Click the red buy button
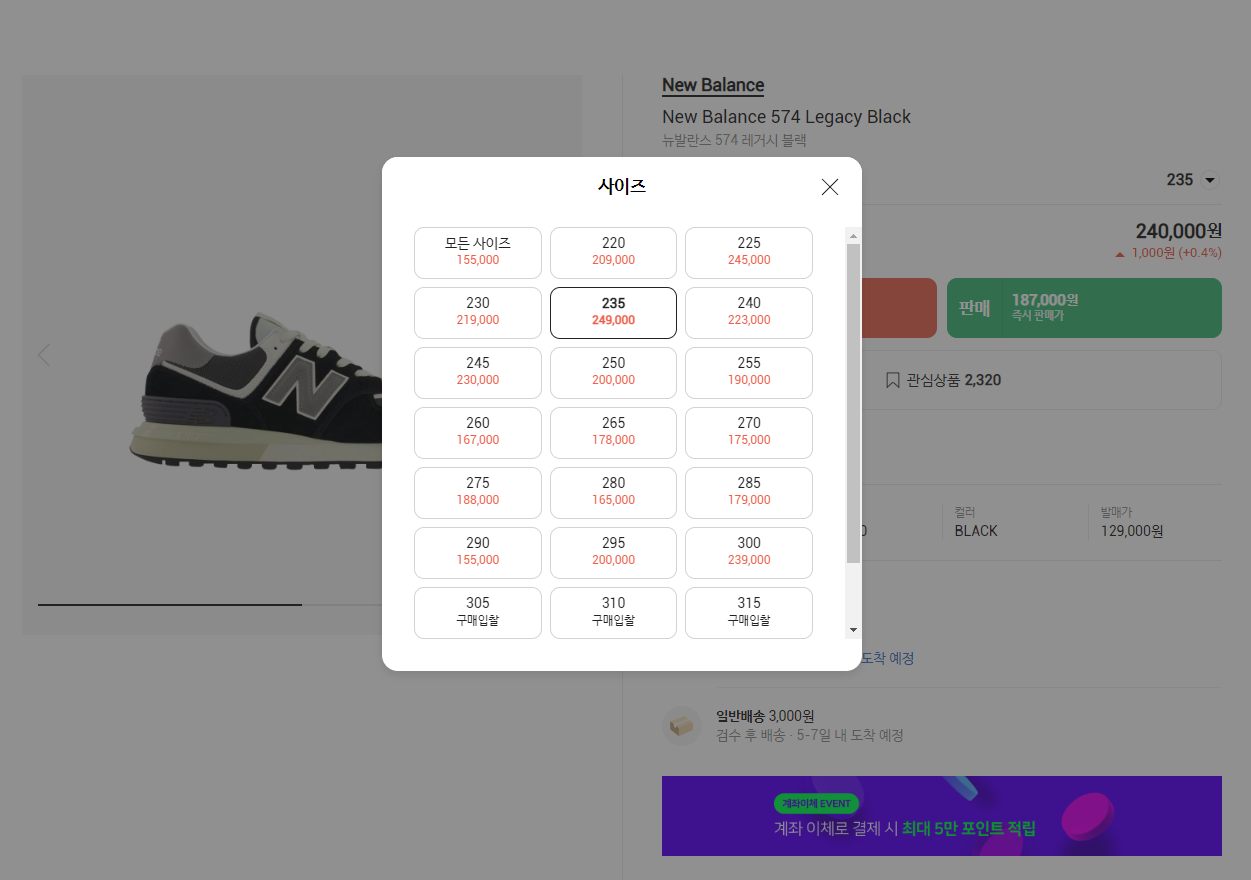 [x=898, y=308]
